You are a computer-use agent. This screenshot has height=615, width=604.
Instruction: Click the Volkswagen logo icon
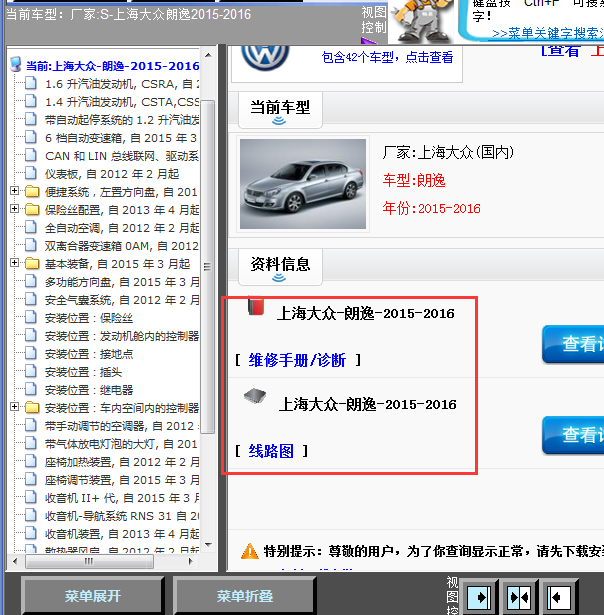pos(265,57)
